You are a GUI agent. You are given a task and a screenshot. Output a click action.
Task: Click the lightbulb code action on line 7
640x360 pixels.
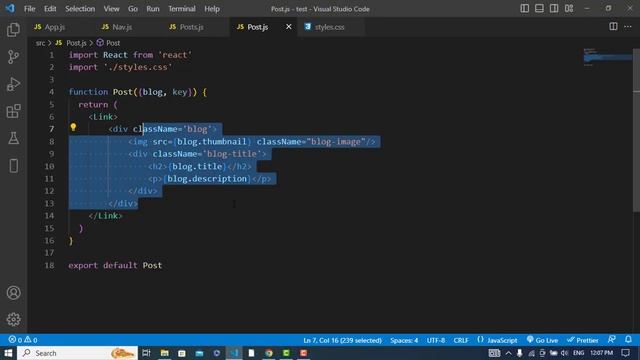(x=73, y=127)
